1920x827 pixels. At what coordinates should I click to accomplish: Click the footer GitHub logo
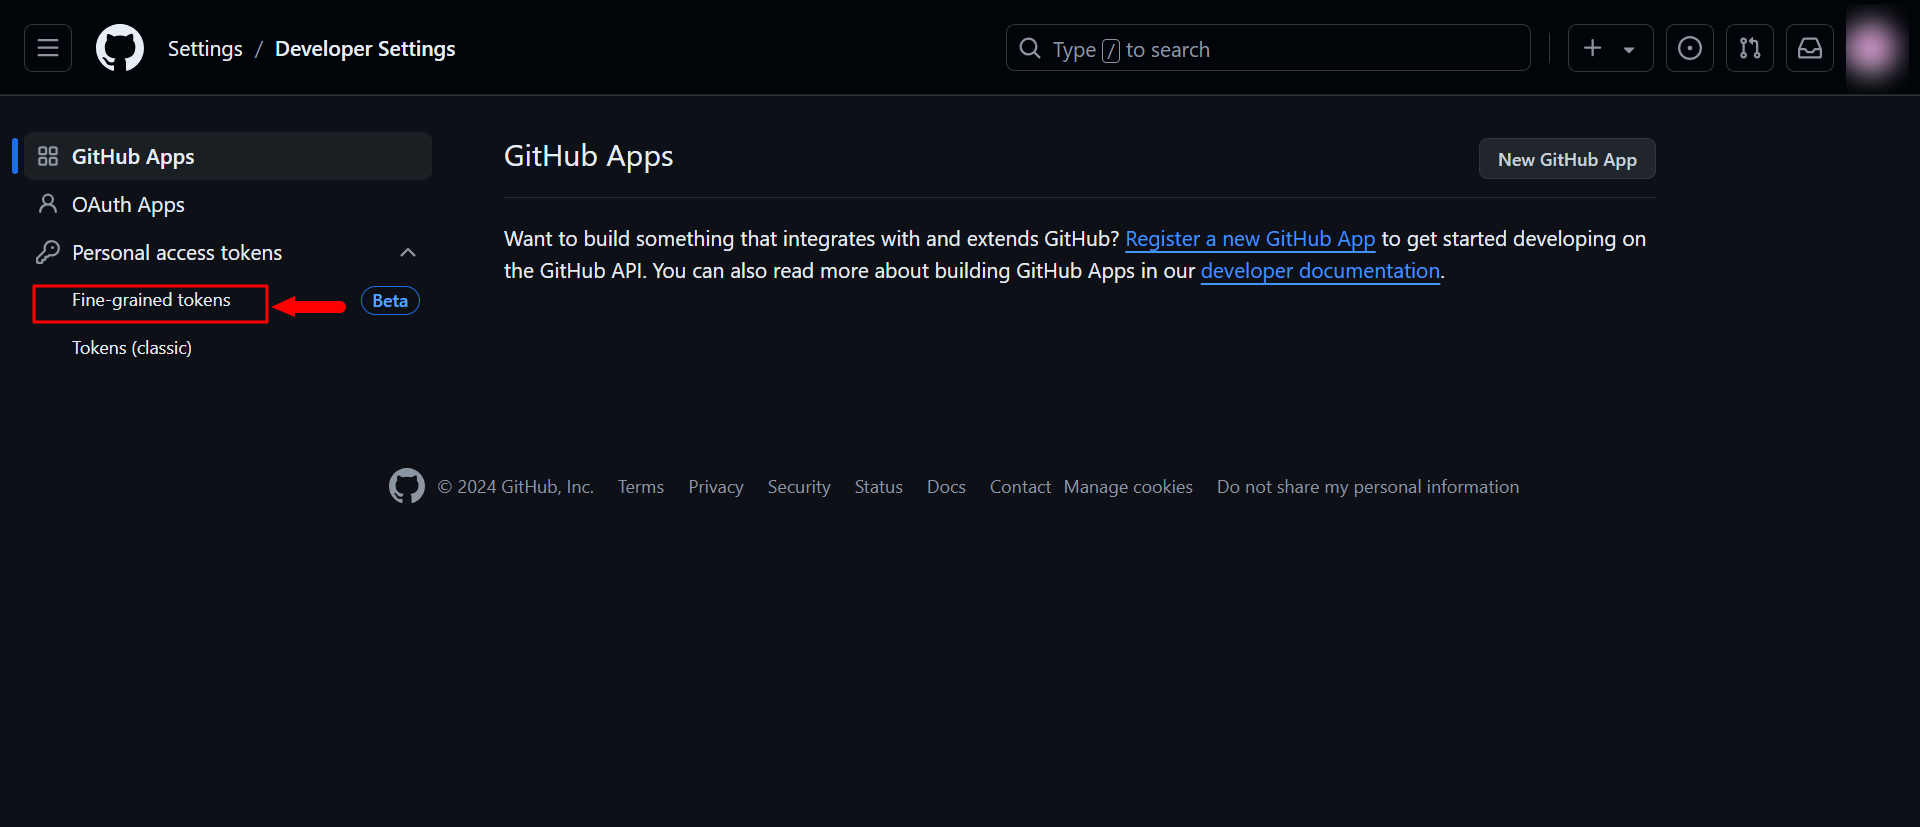click(x=407, y=486)
